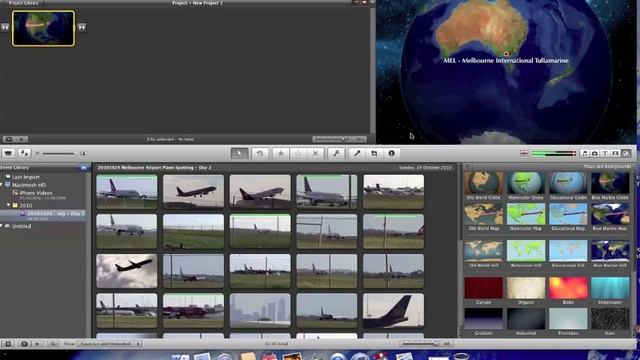Select the globe clip in the project
The width and height of the screenshot is (640, 360).
tap(43, 28)
